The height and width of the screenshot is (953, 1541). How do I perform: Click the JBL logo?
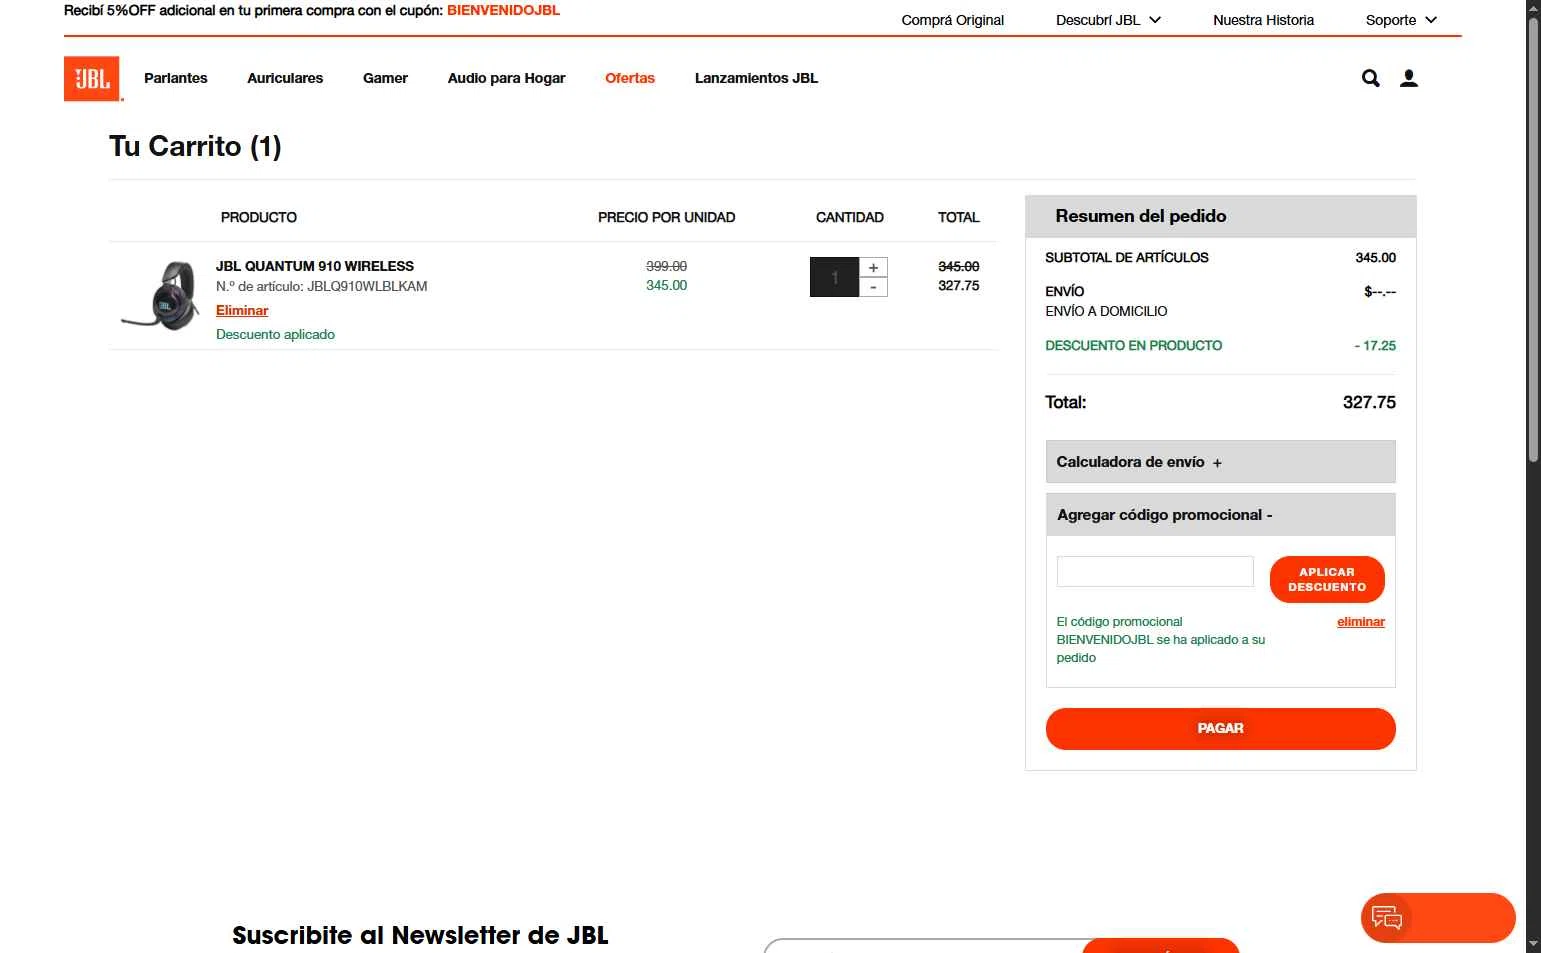click(x=93, y=79)
